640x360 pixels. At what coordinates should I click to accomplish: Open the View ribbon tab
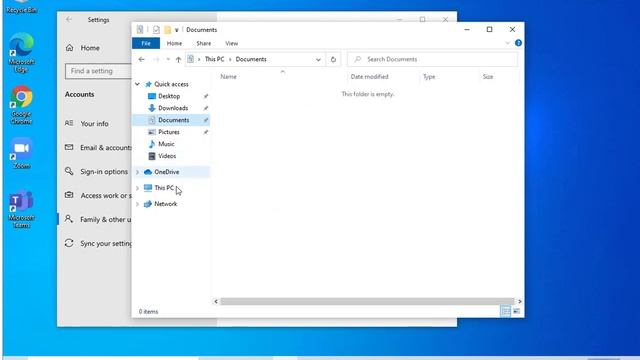point(231,43)
